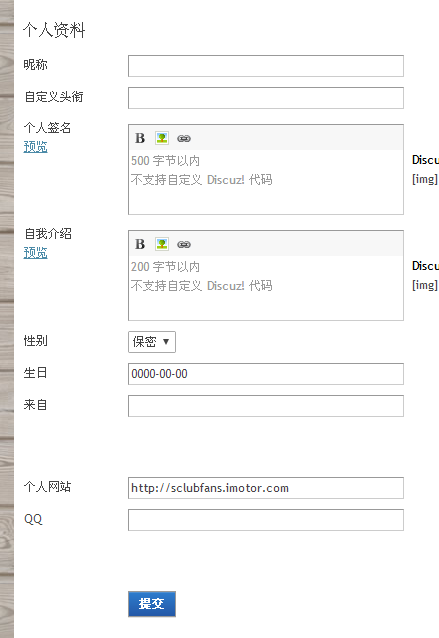Focus the 昵称 input field
439x638 pixels.
click(x=266, y=66)
